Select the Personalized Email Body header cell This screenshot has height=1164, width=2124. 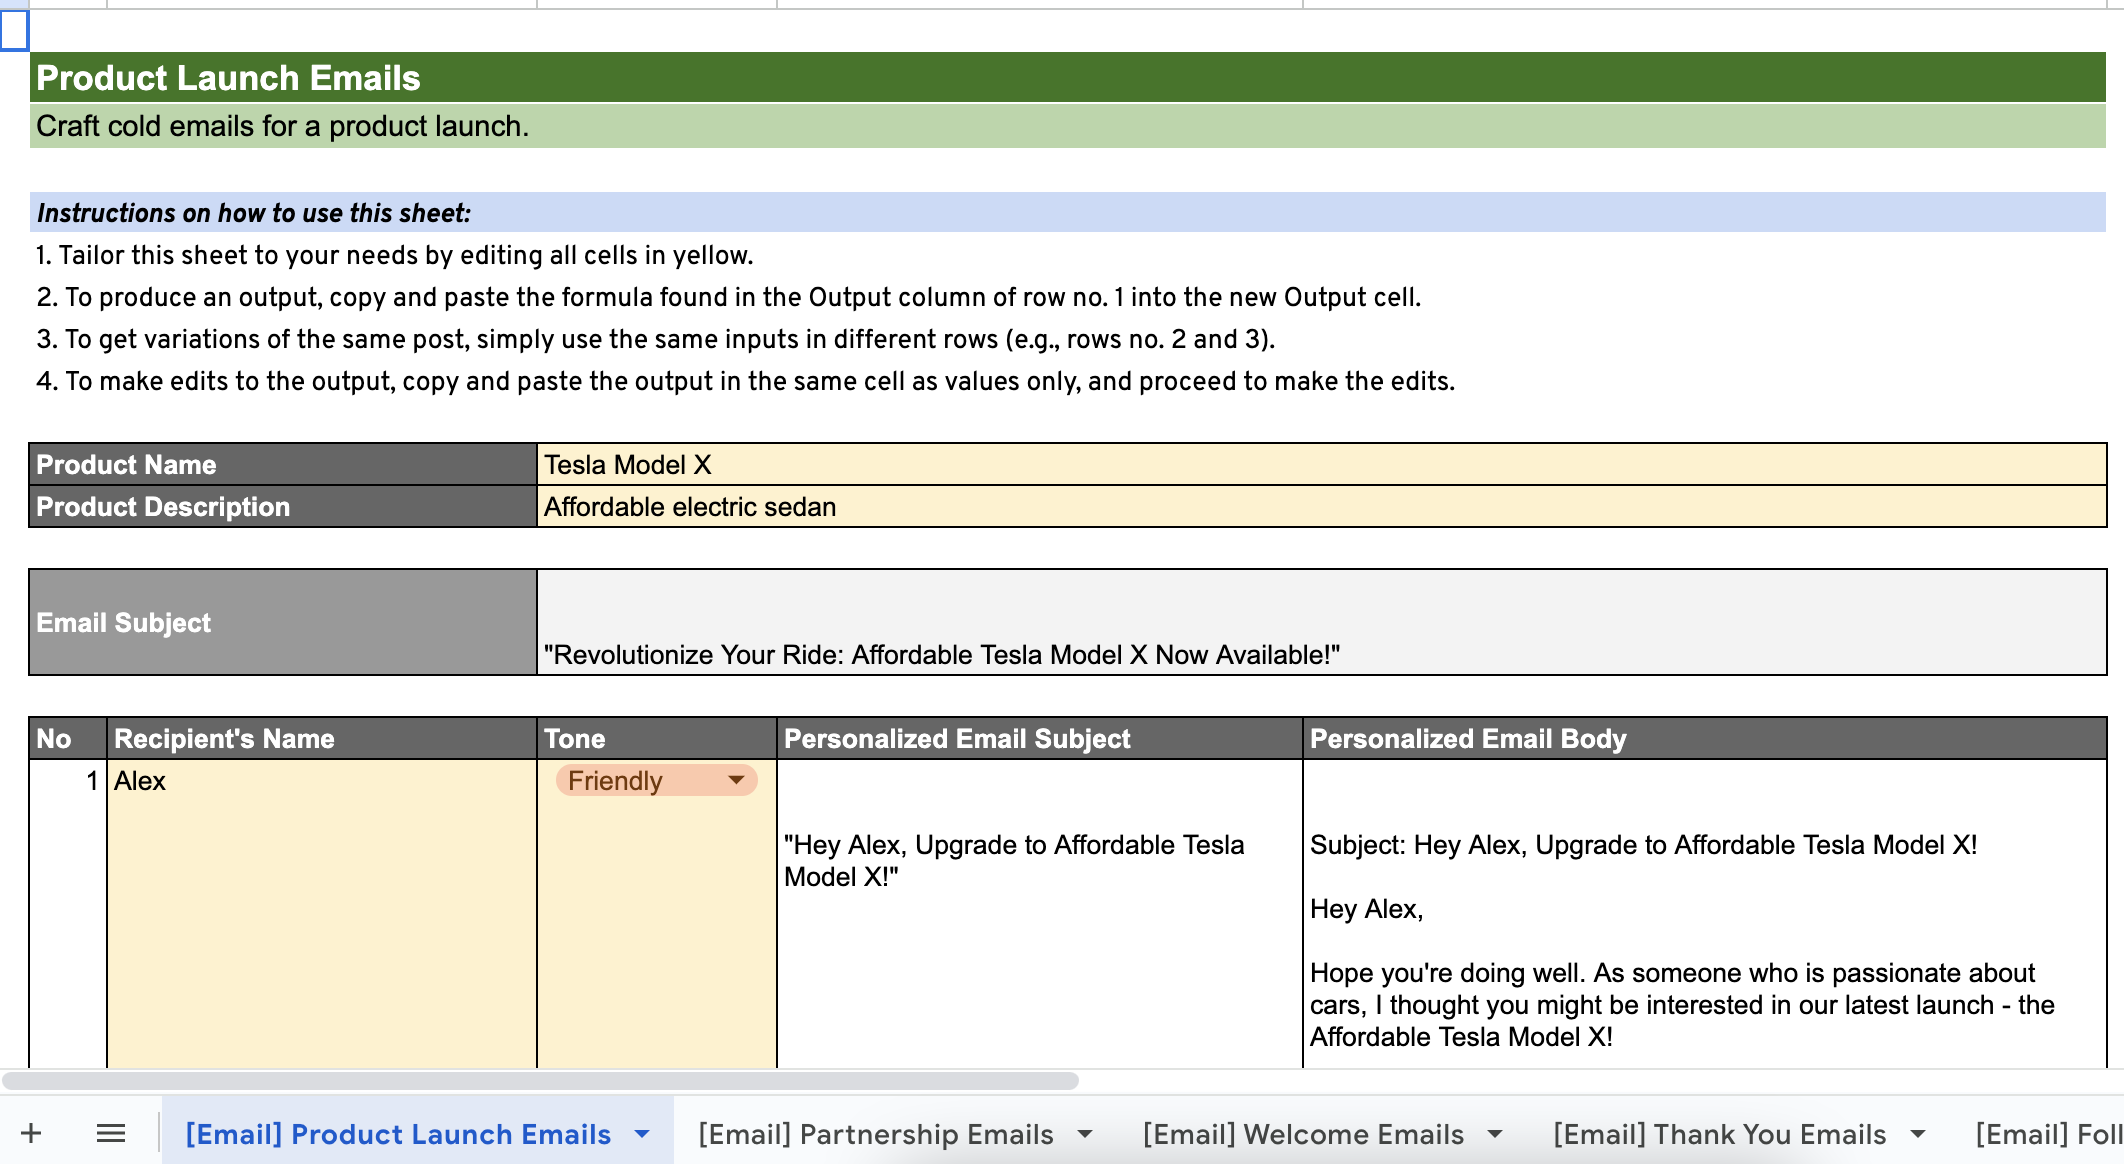1705,738
